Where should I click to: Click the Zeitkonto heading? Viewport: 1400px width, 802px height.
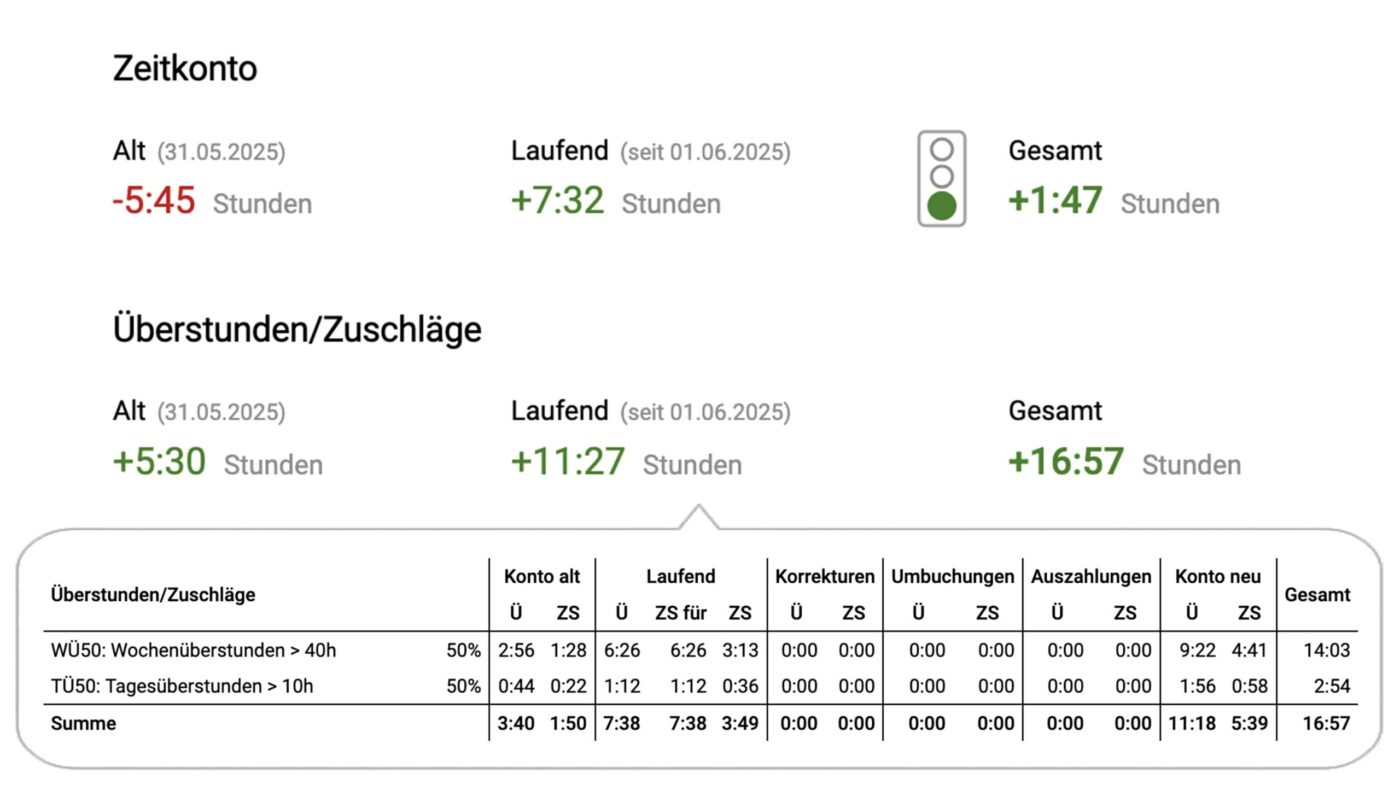coord(185,69)
